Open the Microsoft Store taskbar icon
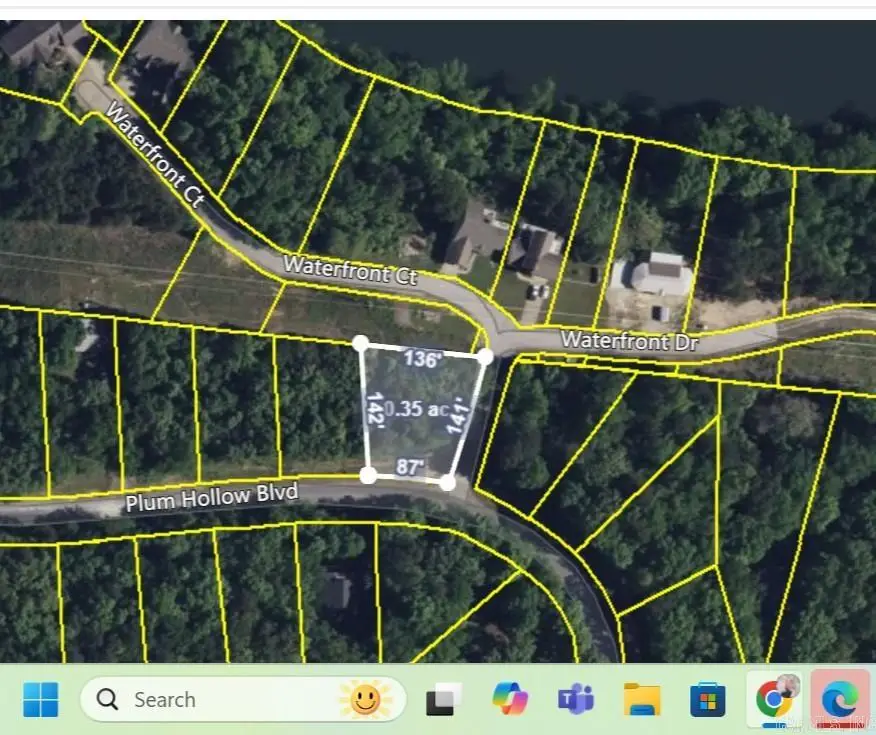Screen dimensions: 876x735 707,699
